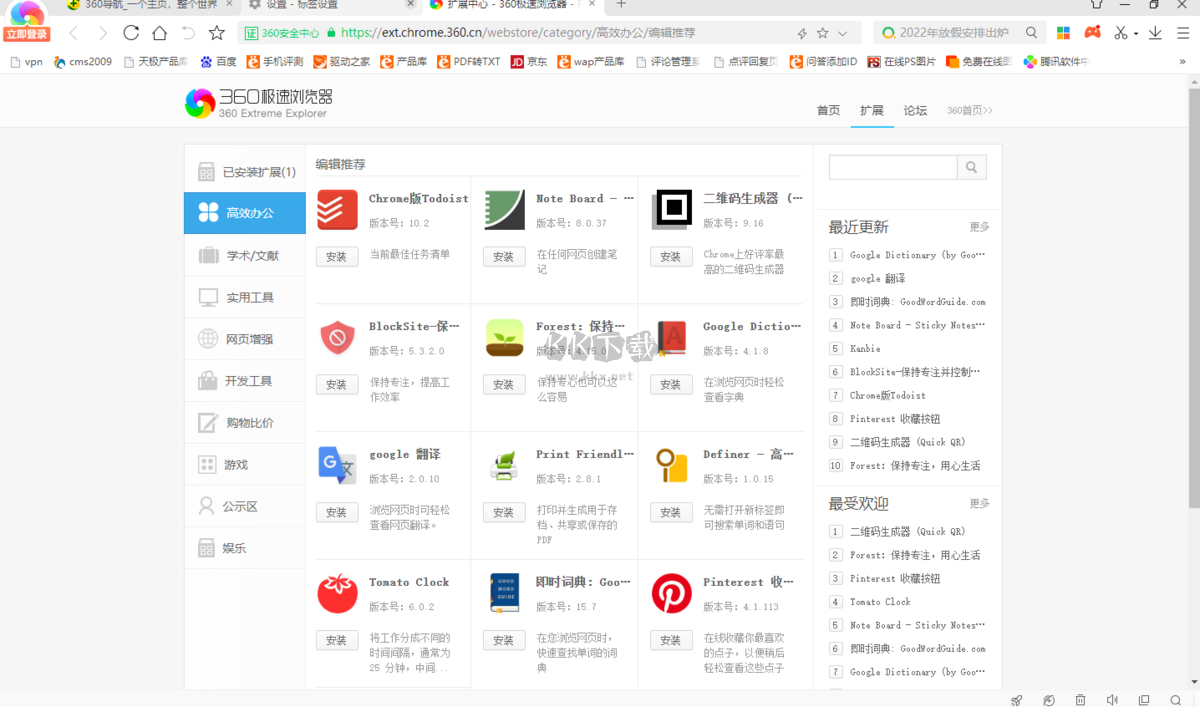Click the browser back arrow
The width and height of the screenshot is (1200, 707).
click(x=73, y=33)
